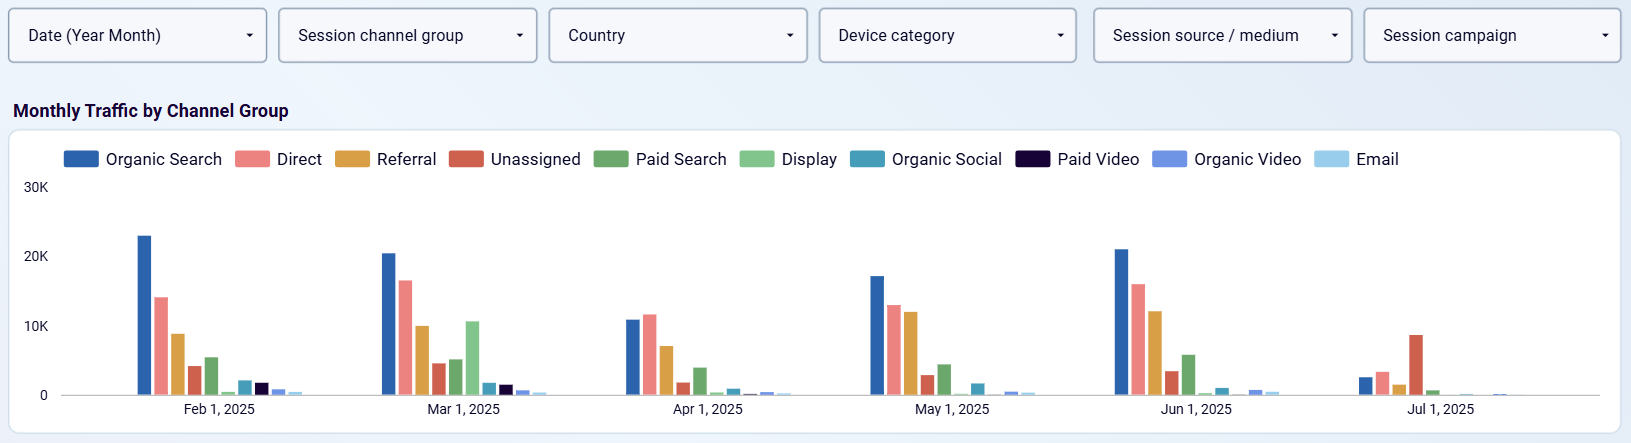Click the May 2025 Paid Search bar
Viewport: 1631px width, 443px height.
pos(944,380)
